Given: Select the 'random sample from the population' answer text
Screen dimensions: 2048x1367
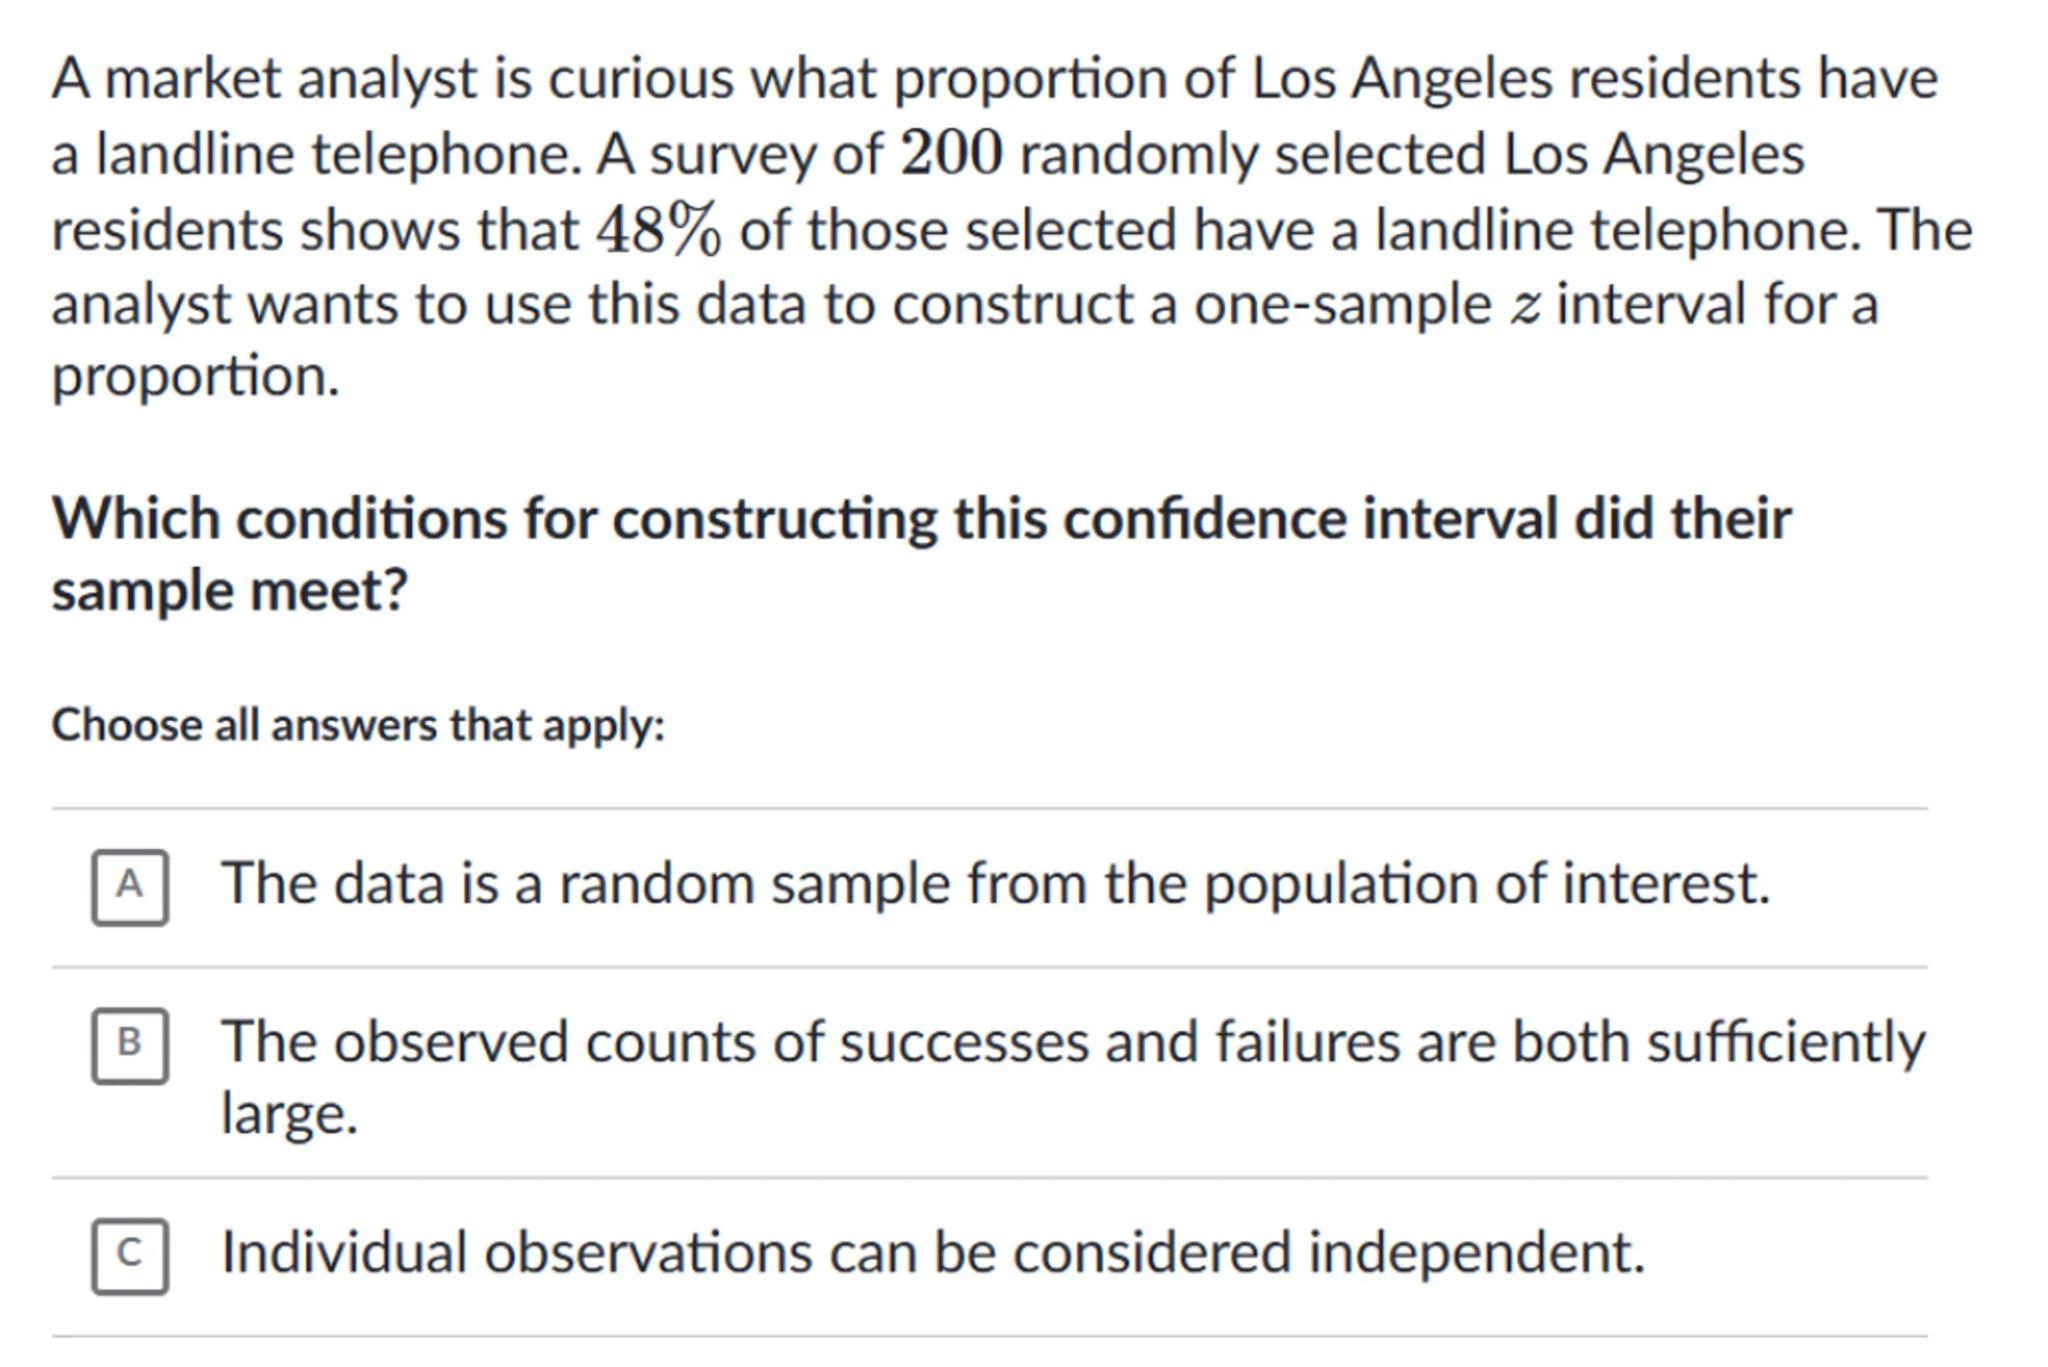Looking at the screenshot, I should pos(995,885).
